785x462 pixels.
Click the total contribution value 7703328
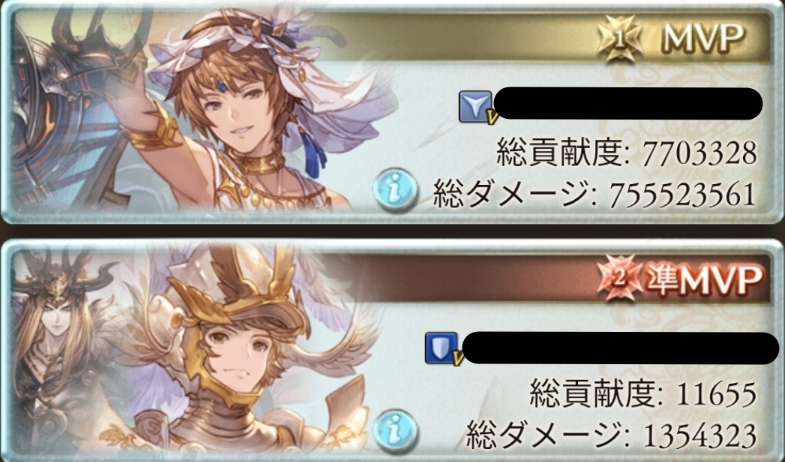click(x=699, y=154)
